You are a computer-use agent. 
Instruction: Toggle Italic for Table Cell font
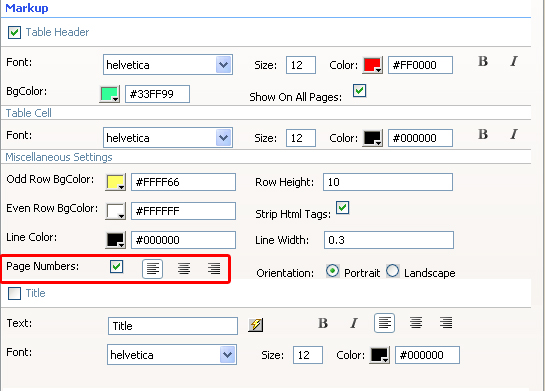point(514,135)
